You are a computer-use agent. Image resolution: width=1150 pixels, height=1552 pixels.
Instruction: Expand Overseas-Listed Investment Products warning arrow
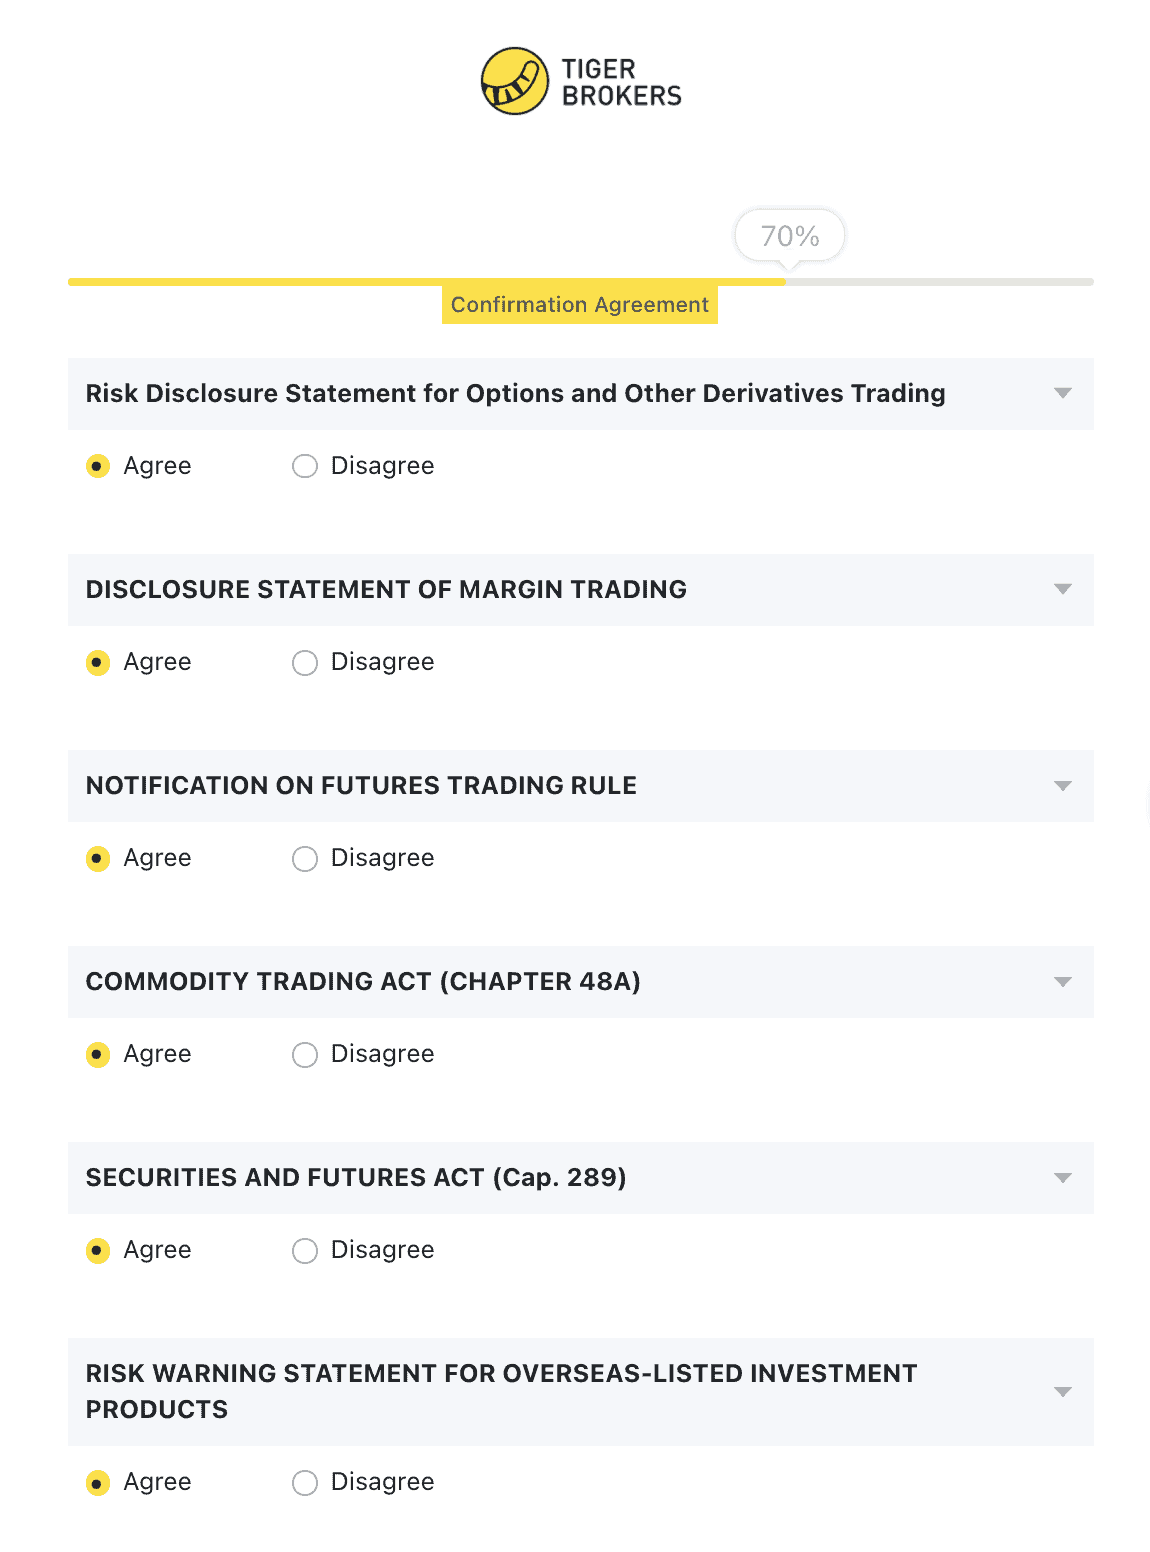pos(1063,1391)
